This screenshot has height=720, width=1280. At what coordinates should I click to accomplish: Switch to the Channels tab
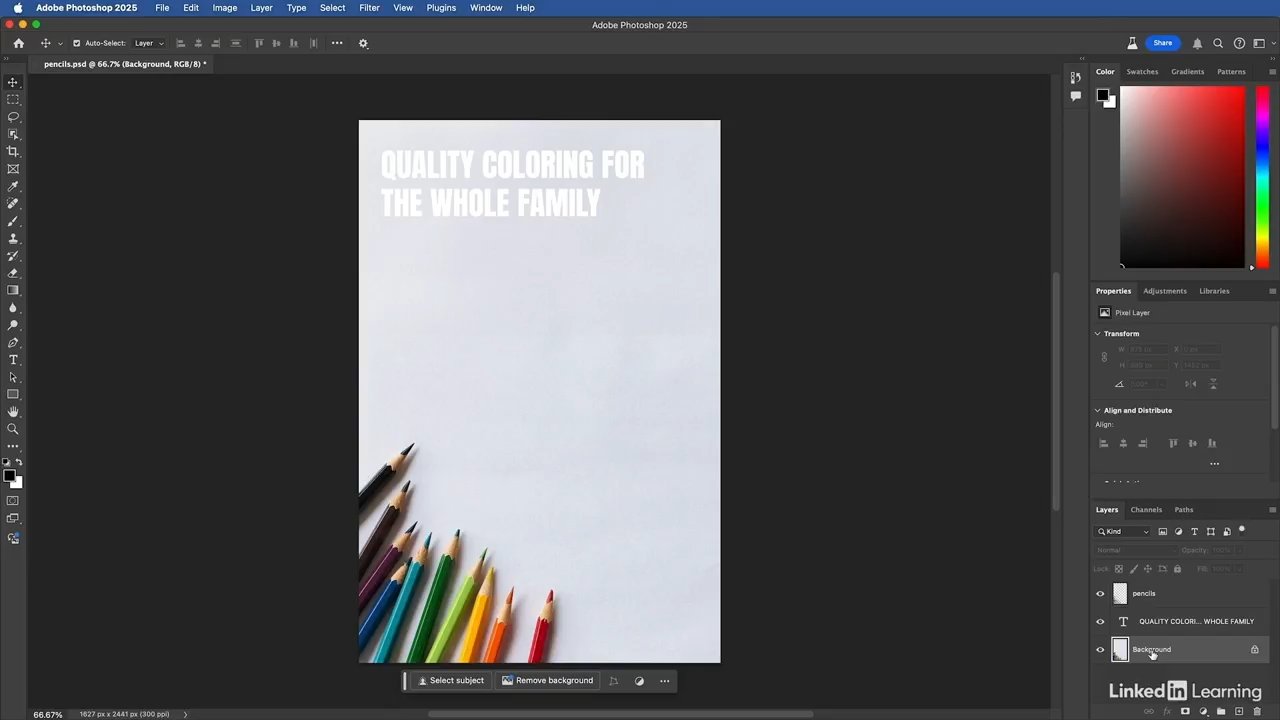click(1146, 510)
